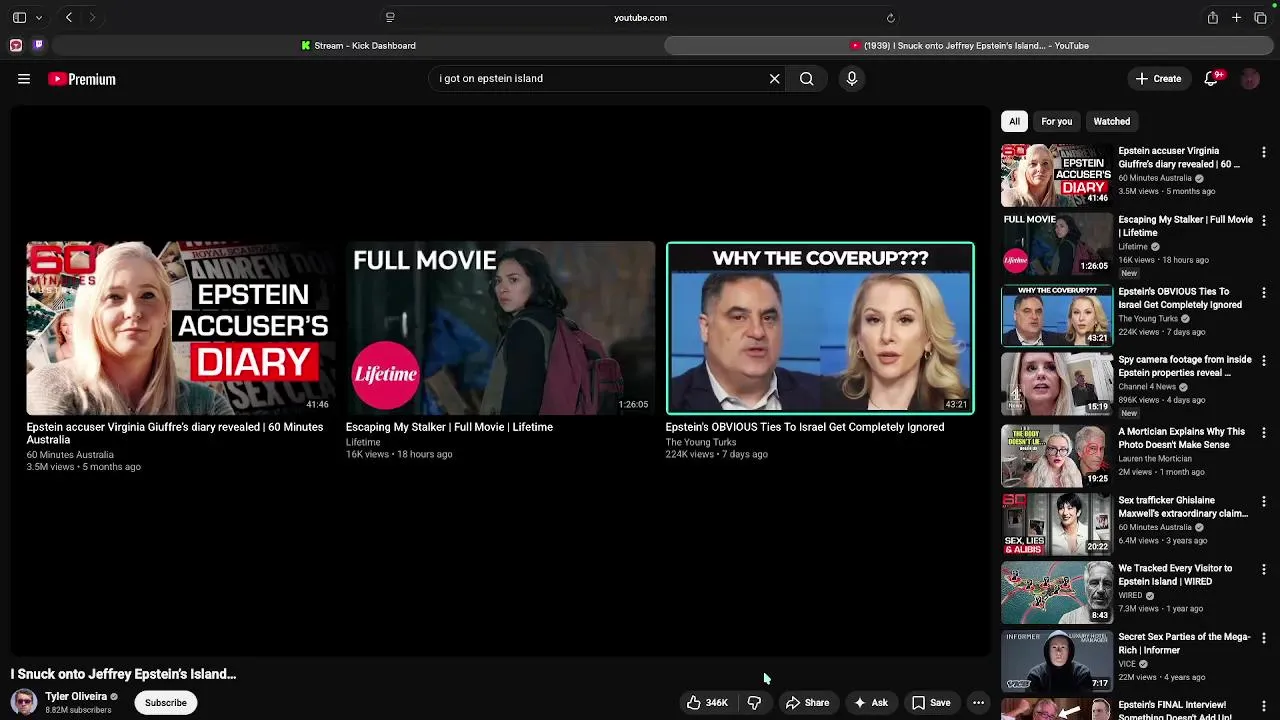Open Tyler Oliveira's channel avatar
The height and width of the screenshot is (720, 1280).
(x=24, y=702)
